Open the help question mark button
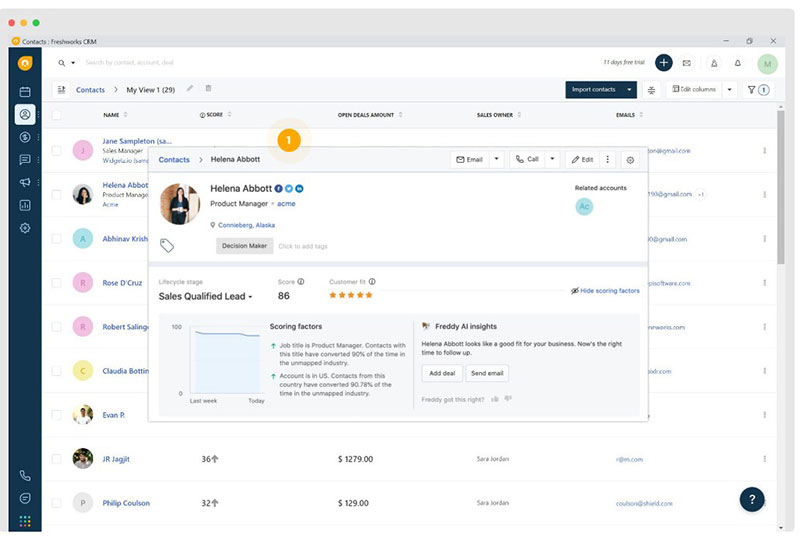The image size is (800, 541). pyautogui.click(x=752, y=499)
